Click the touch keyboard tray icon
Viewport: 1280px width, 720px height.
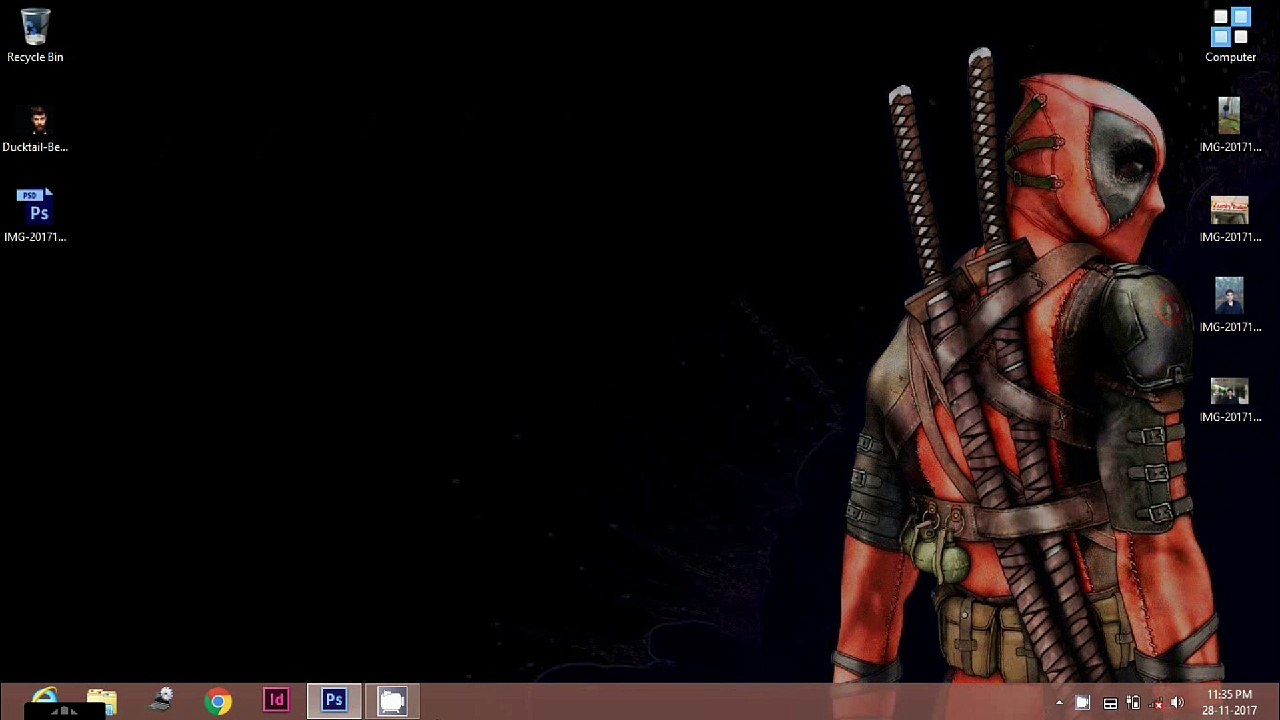tap(1110, 703)
